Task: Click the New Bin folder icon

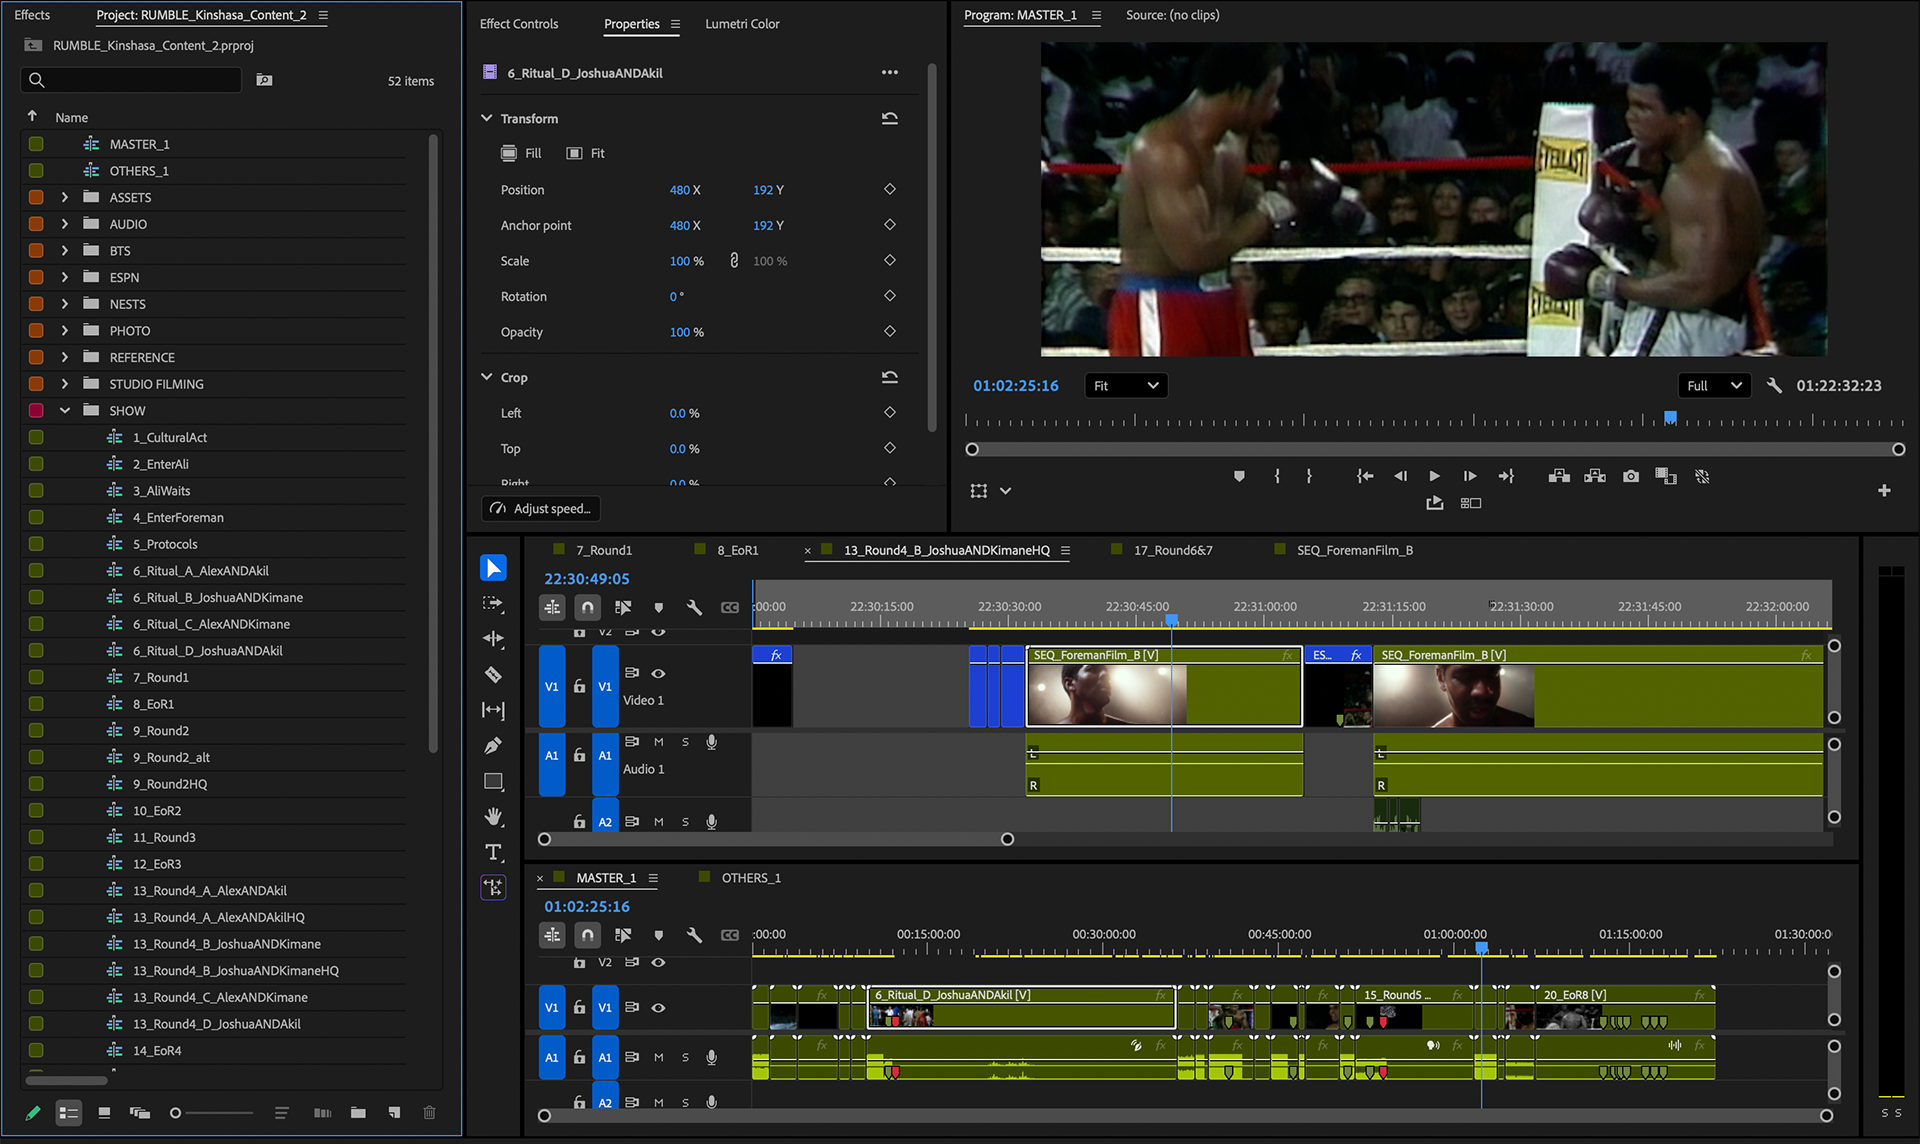Action: click(x=358, y=1112)
